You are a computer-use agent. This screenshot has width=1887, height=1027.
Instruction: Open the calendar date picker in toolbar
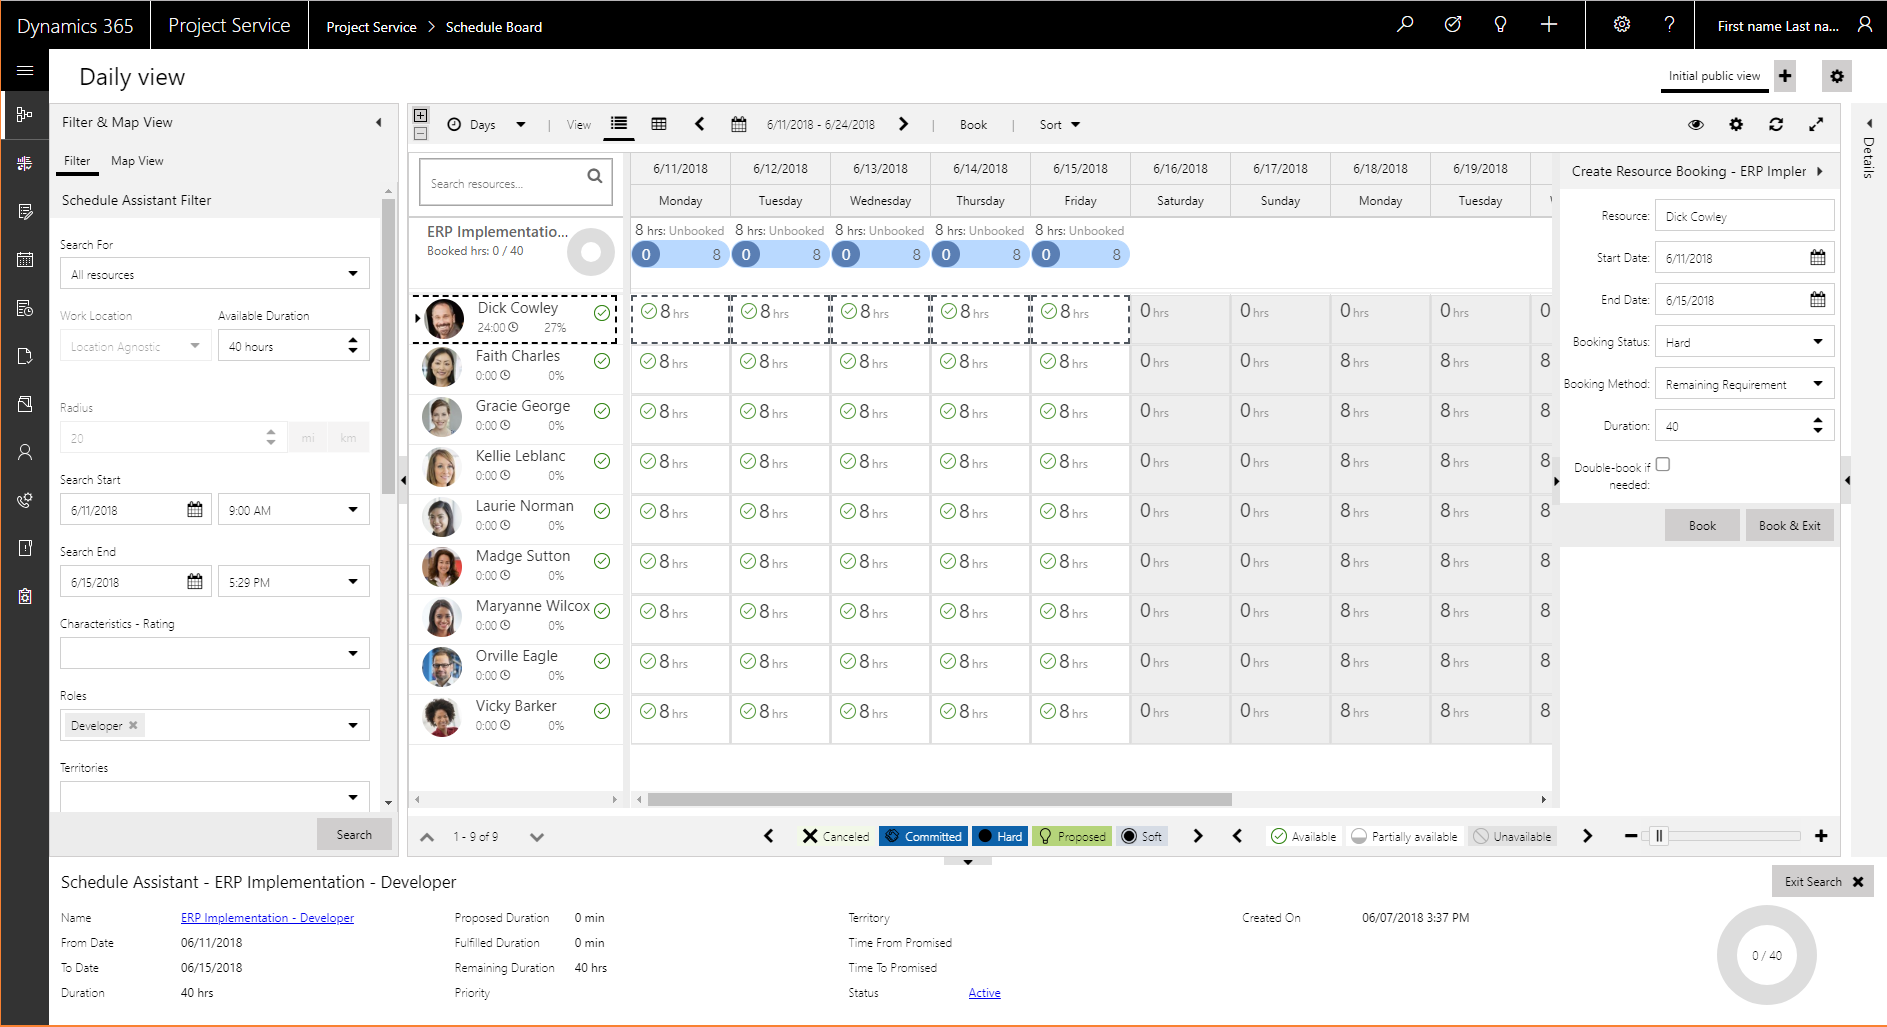(x=739, y=124)
